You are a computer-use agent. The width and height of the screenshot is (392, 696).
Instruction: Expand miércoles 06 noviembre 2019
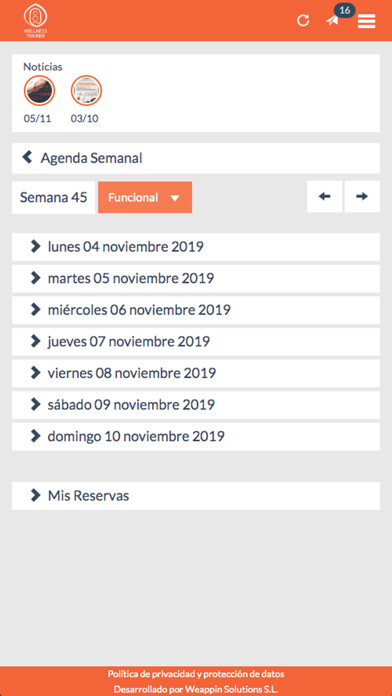196,310
